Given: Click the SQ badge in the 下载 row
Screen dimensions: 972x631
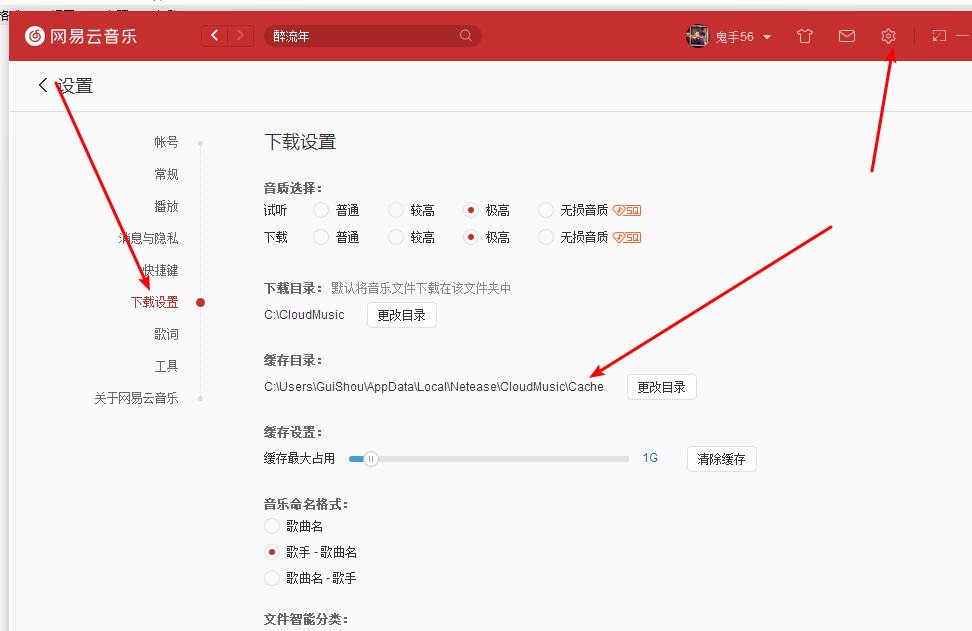Looking at the screenshot, I should (627, 237).
